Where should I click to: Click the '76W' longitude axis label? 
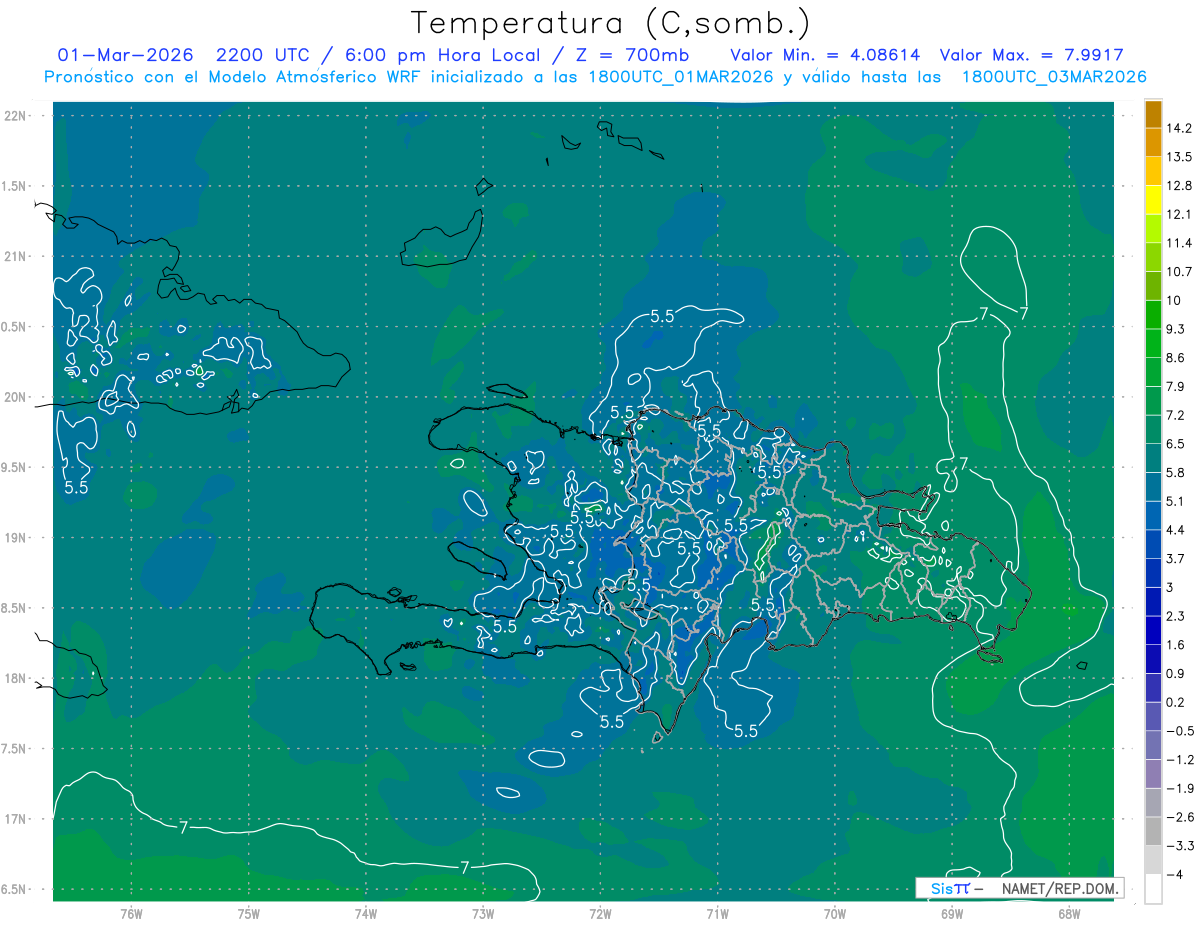click(x=131, y=914)
